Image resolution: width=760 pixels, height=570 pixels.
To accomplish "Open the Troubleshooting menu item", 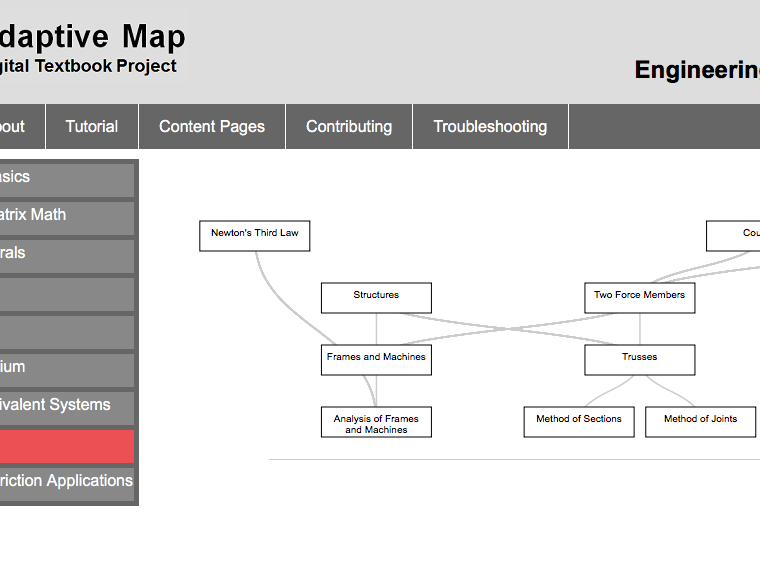I will (x=490, y=127).
